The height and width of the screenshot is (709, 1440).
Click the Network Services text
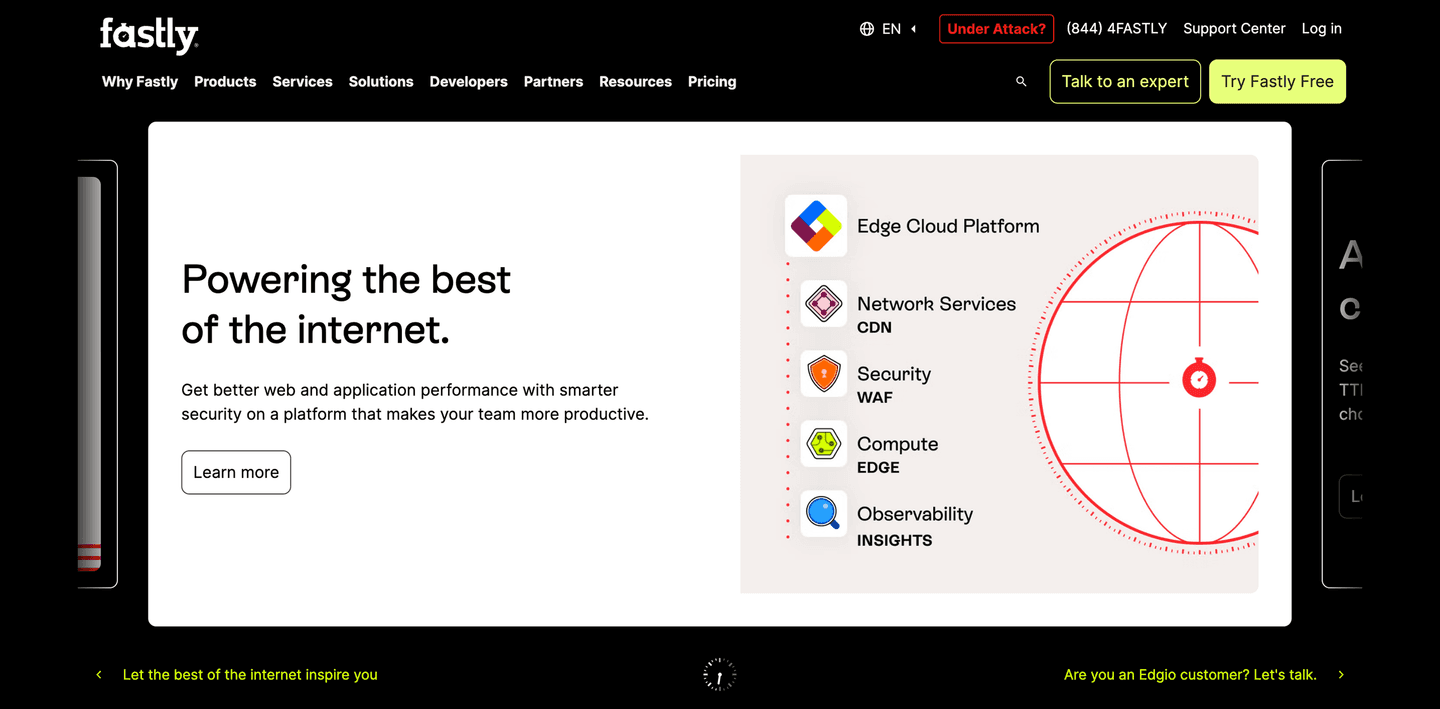coord(936,304)
